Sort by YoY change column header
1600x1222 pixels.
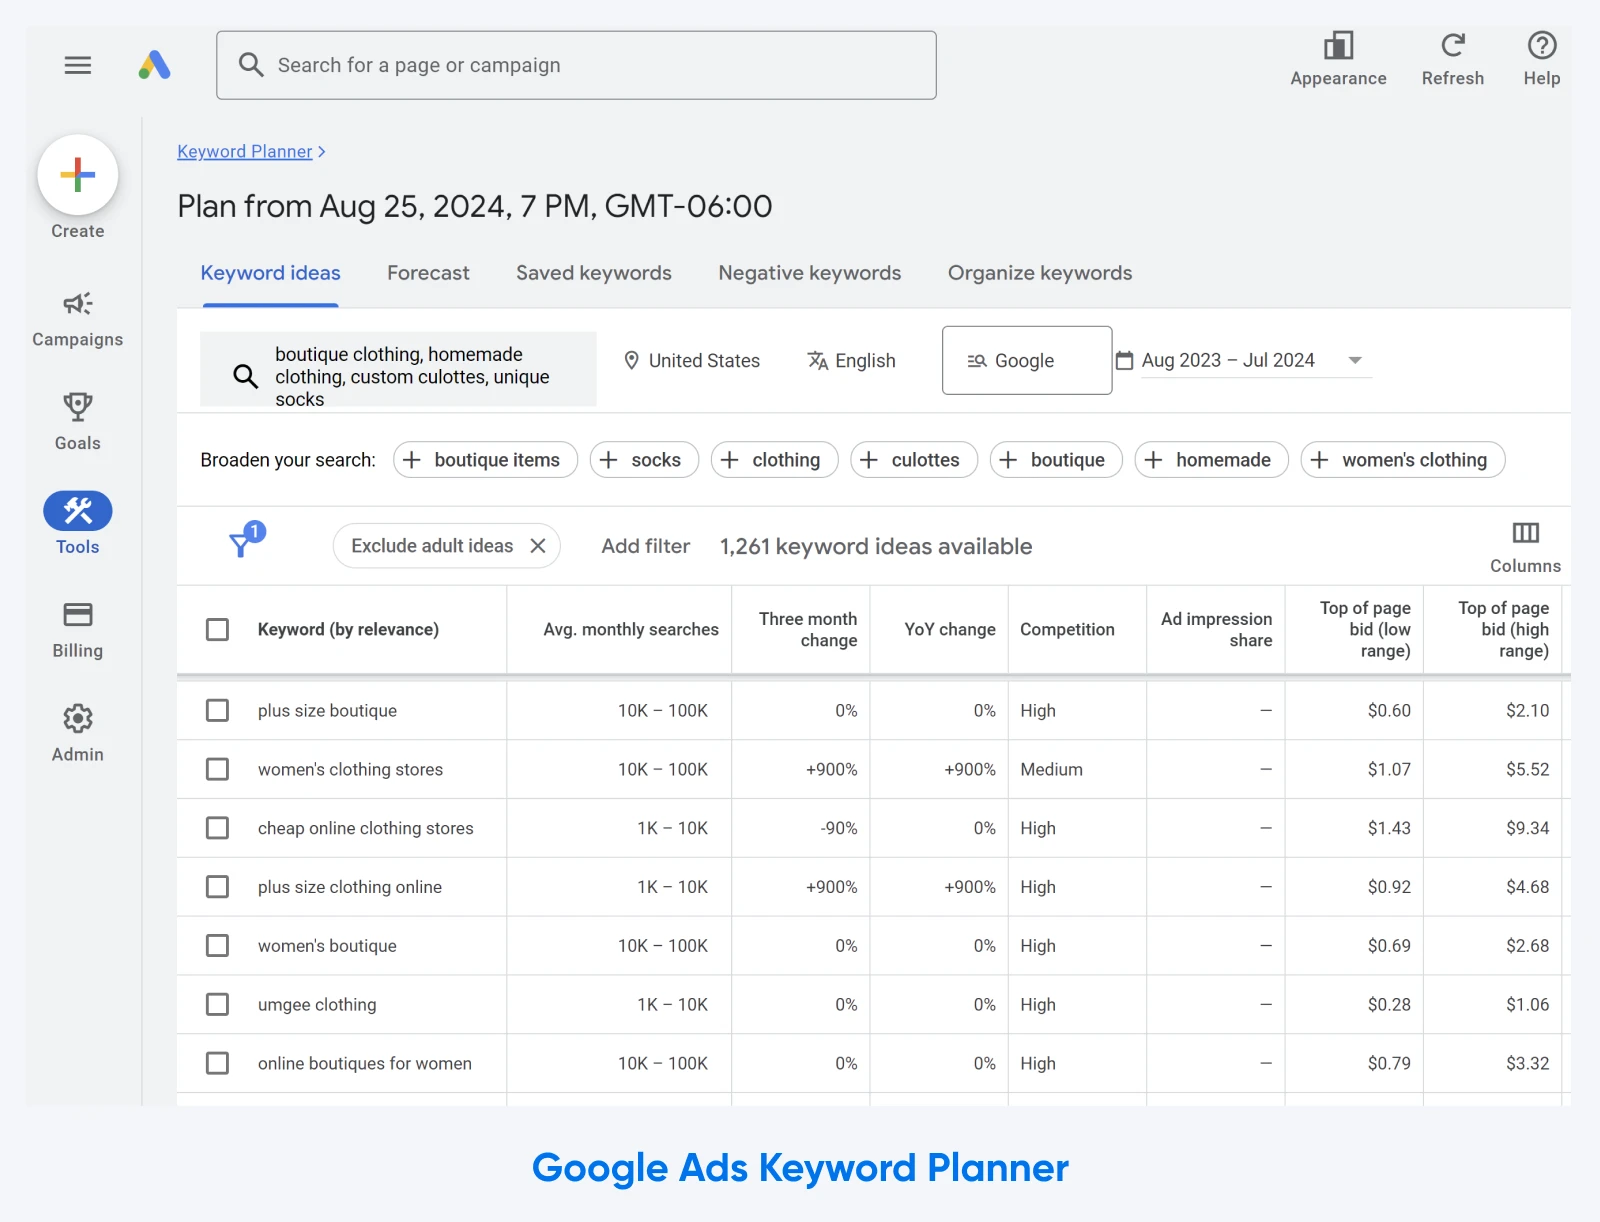950,629
